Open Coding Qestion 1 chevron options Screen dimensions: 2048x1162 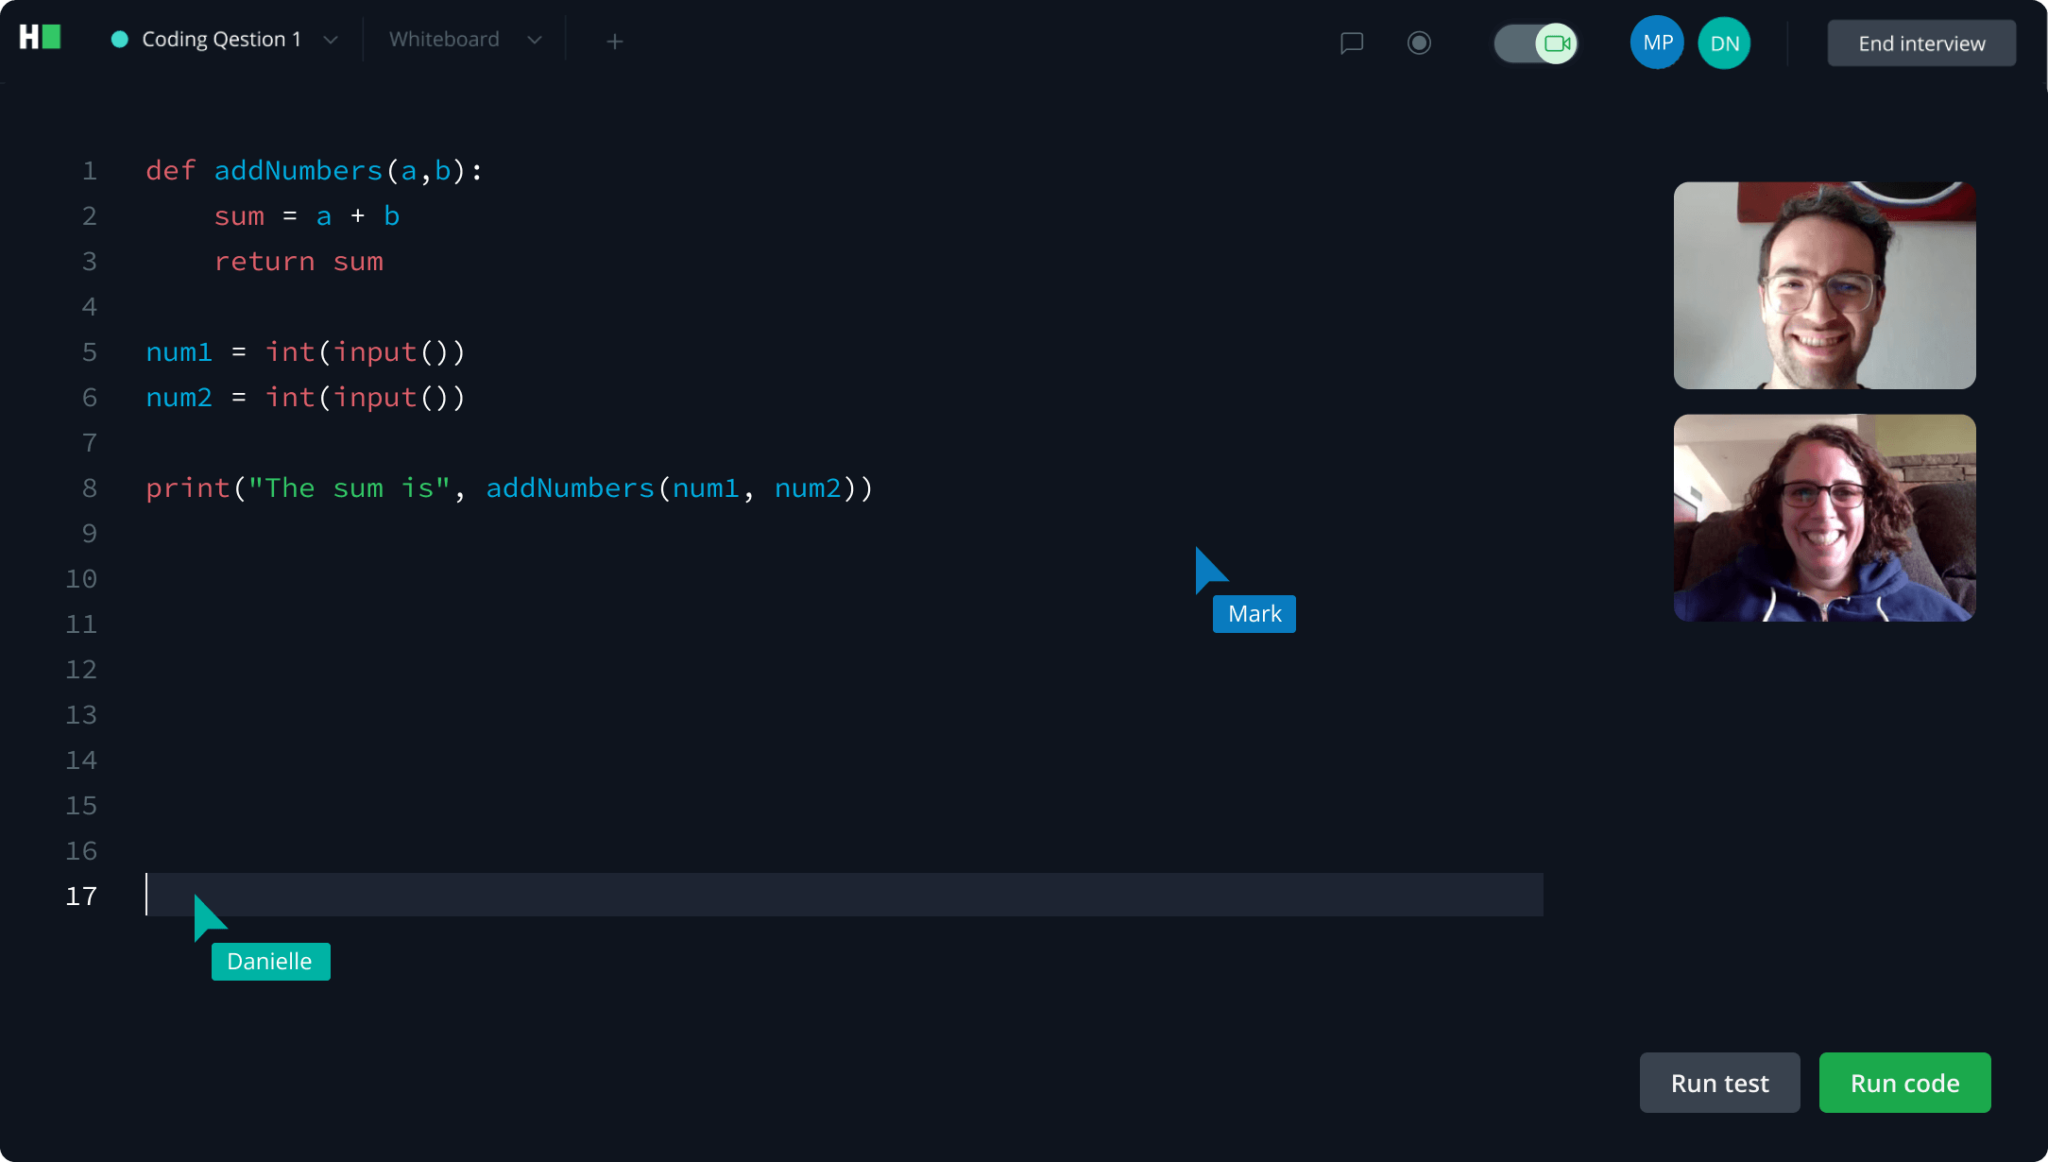pyautogui.click(x=330, y=40)
